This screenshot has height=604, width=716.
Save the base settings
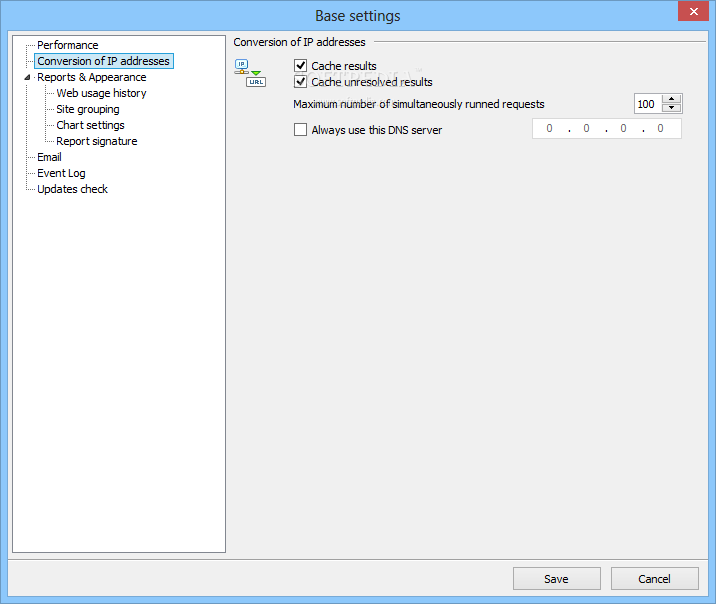click(x=557, y=579)
